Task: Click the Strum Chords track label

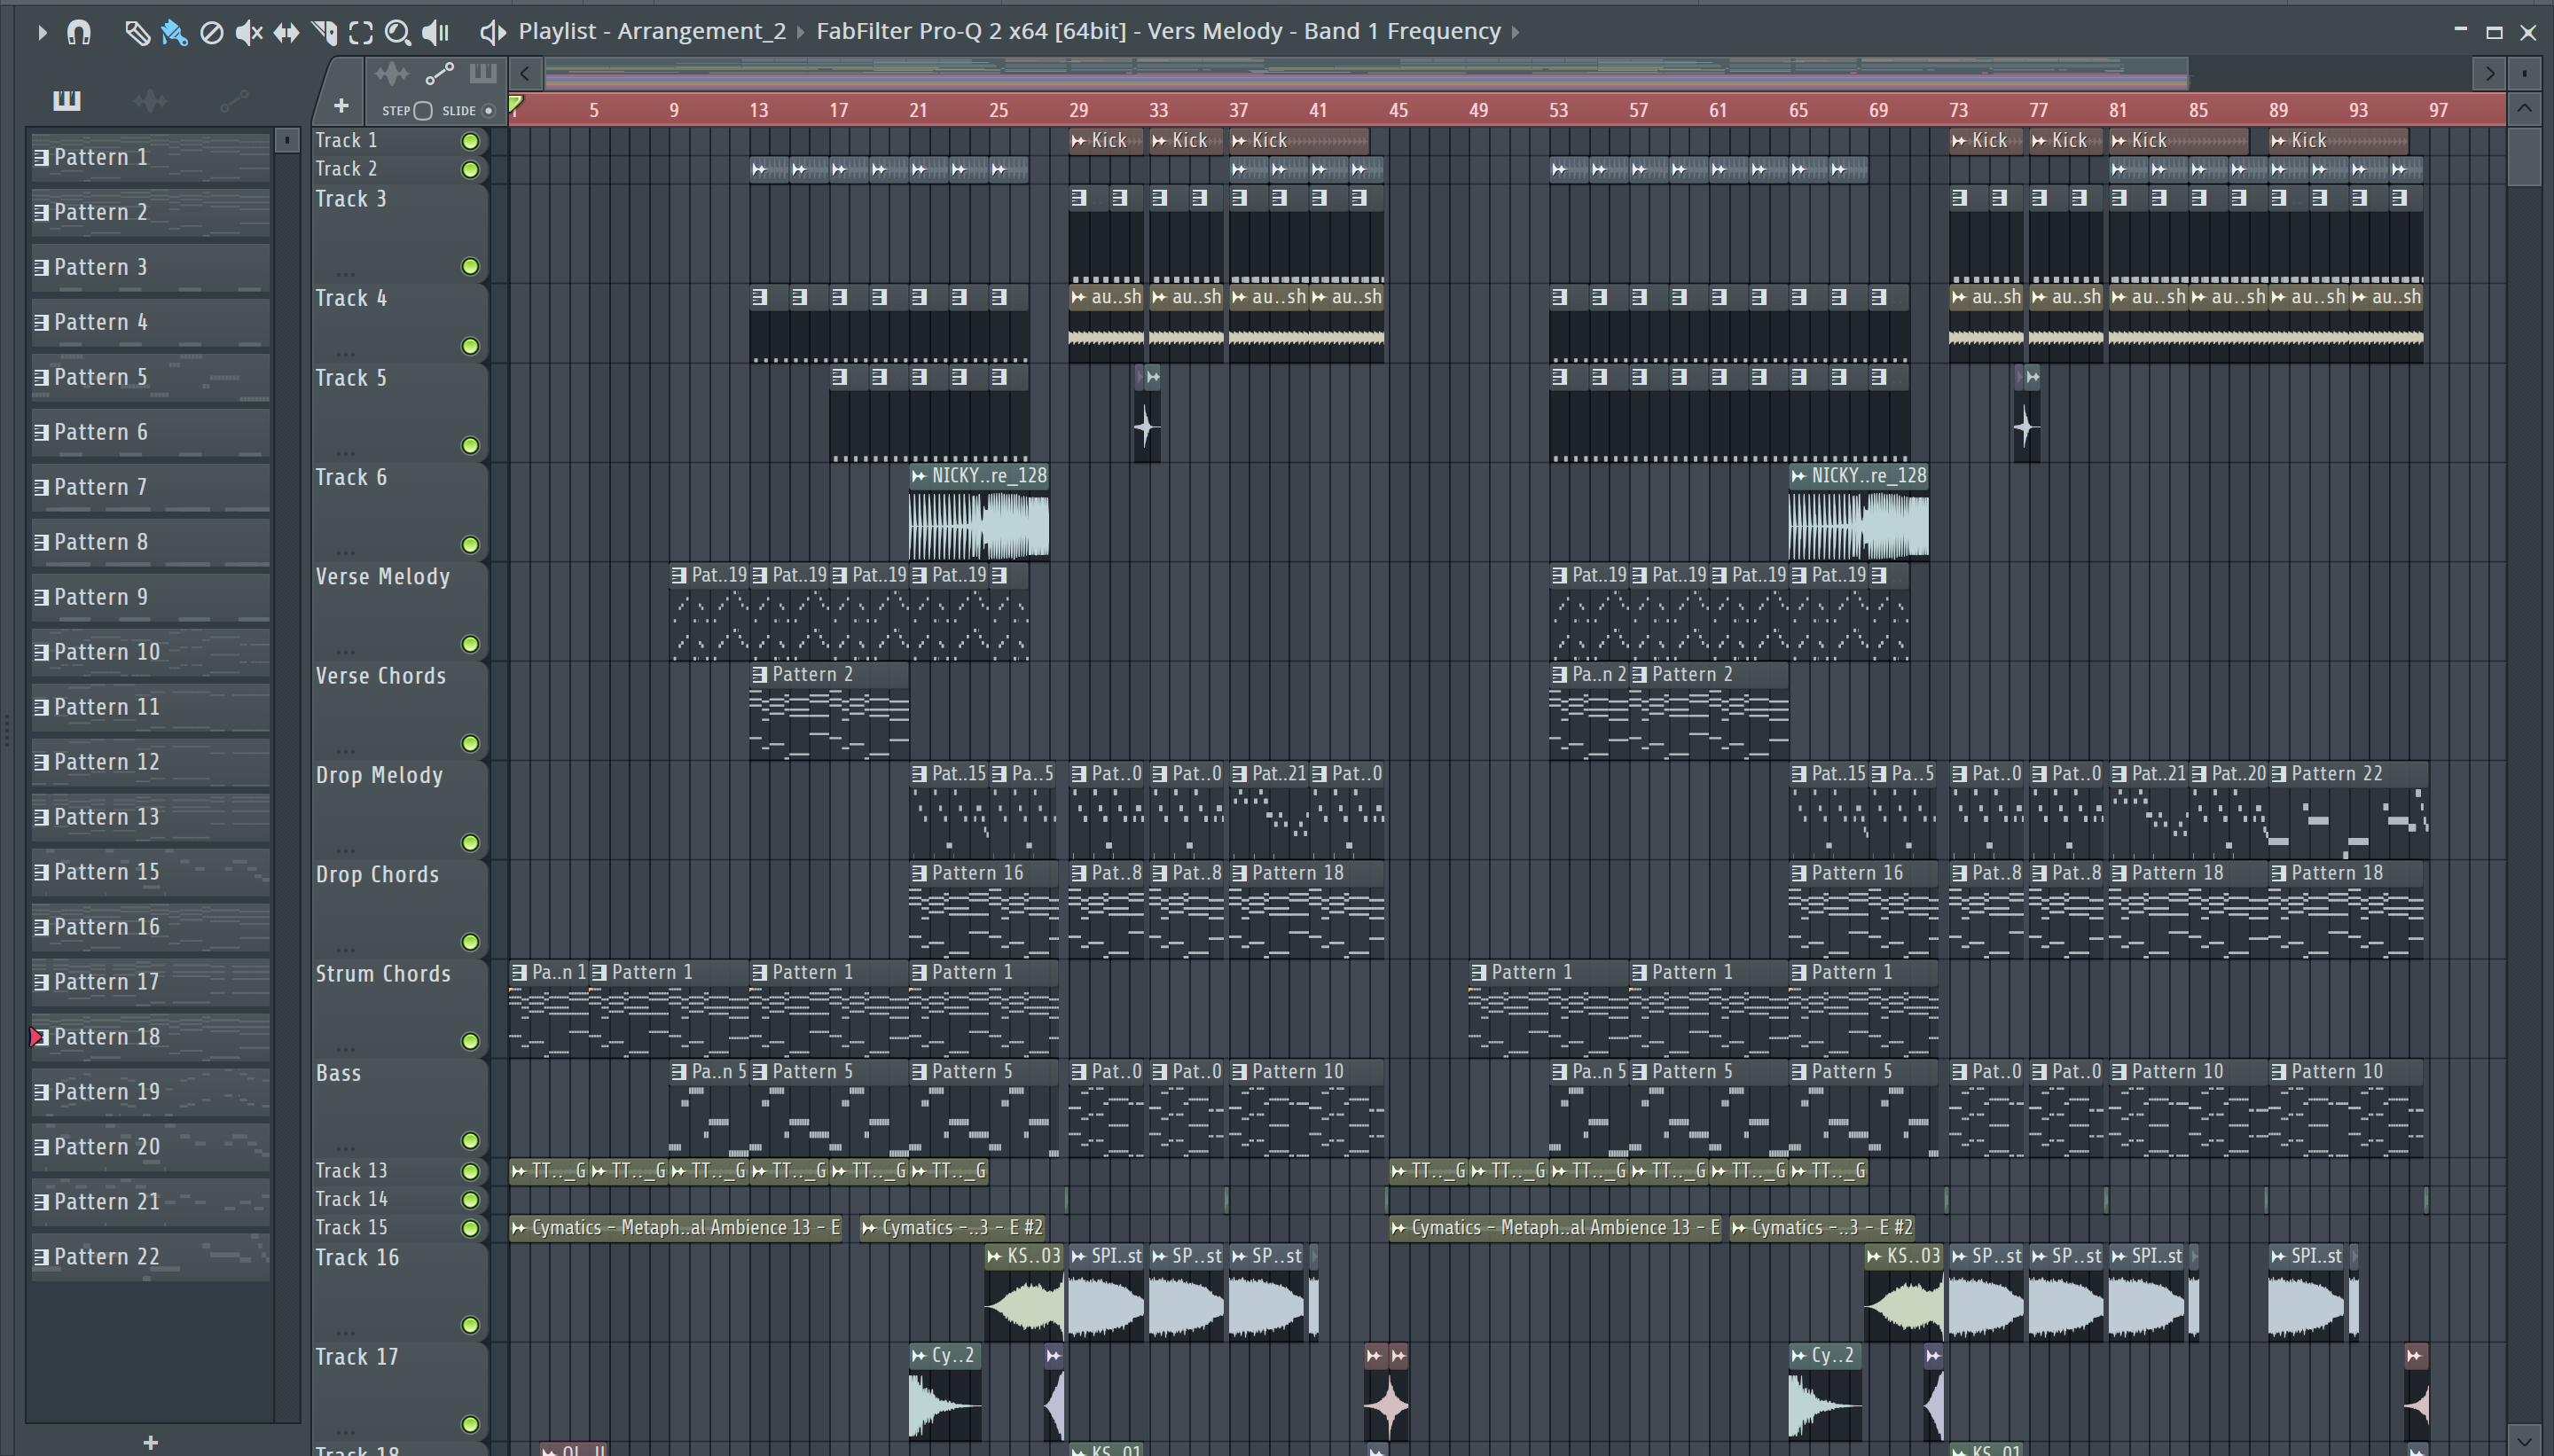Action: point(383,974)
